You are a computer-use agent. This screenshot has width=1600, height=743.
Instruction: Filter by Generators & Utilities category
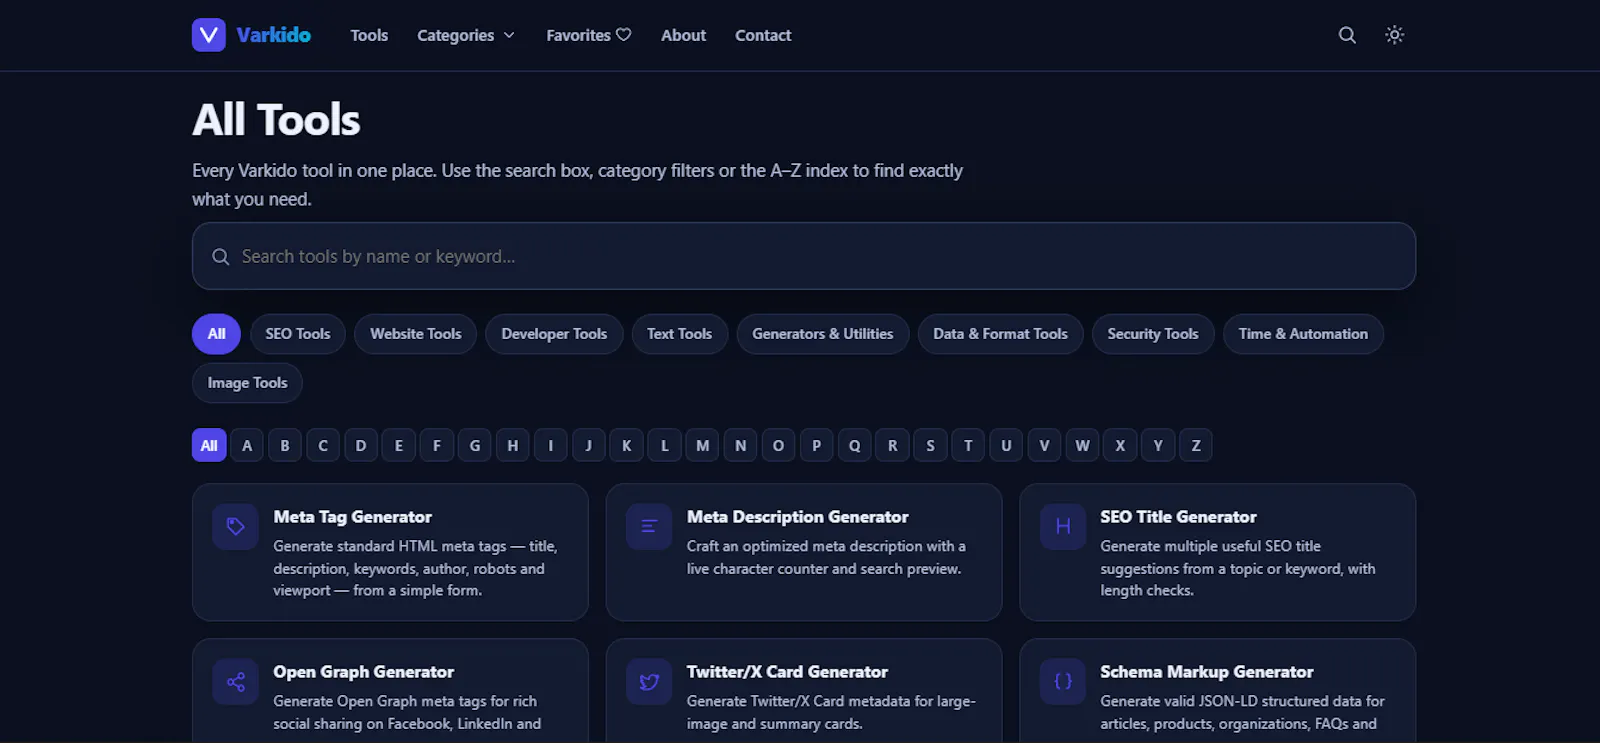click(823, 334)
